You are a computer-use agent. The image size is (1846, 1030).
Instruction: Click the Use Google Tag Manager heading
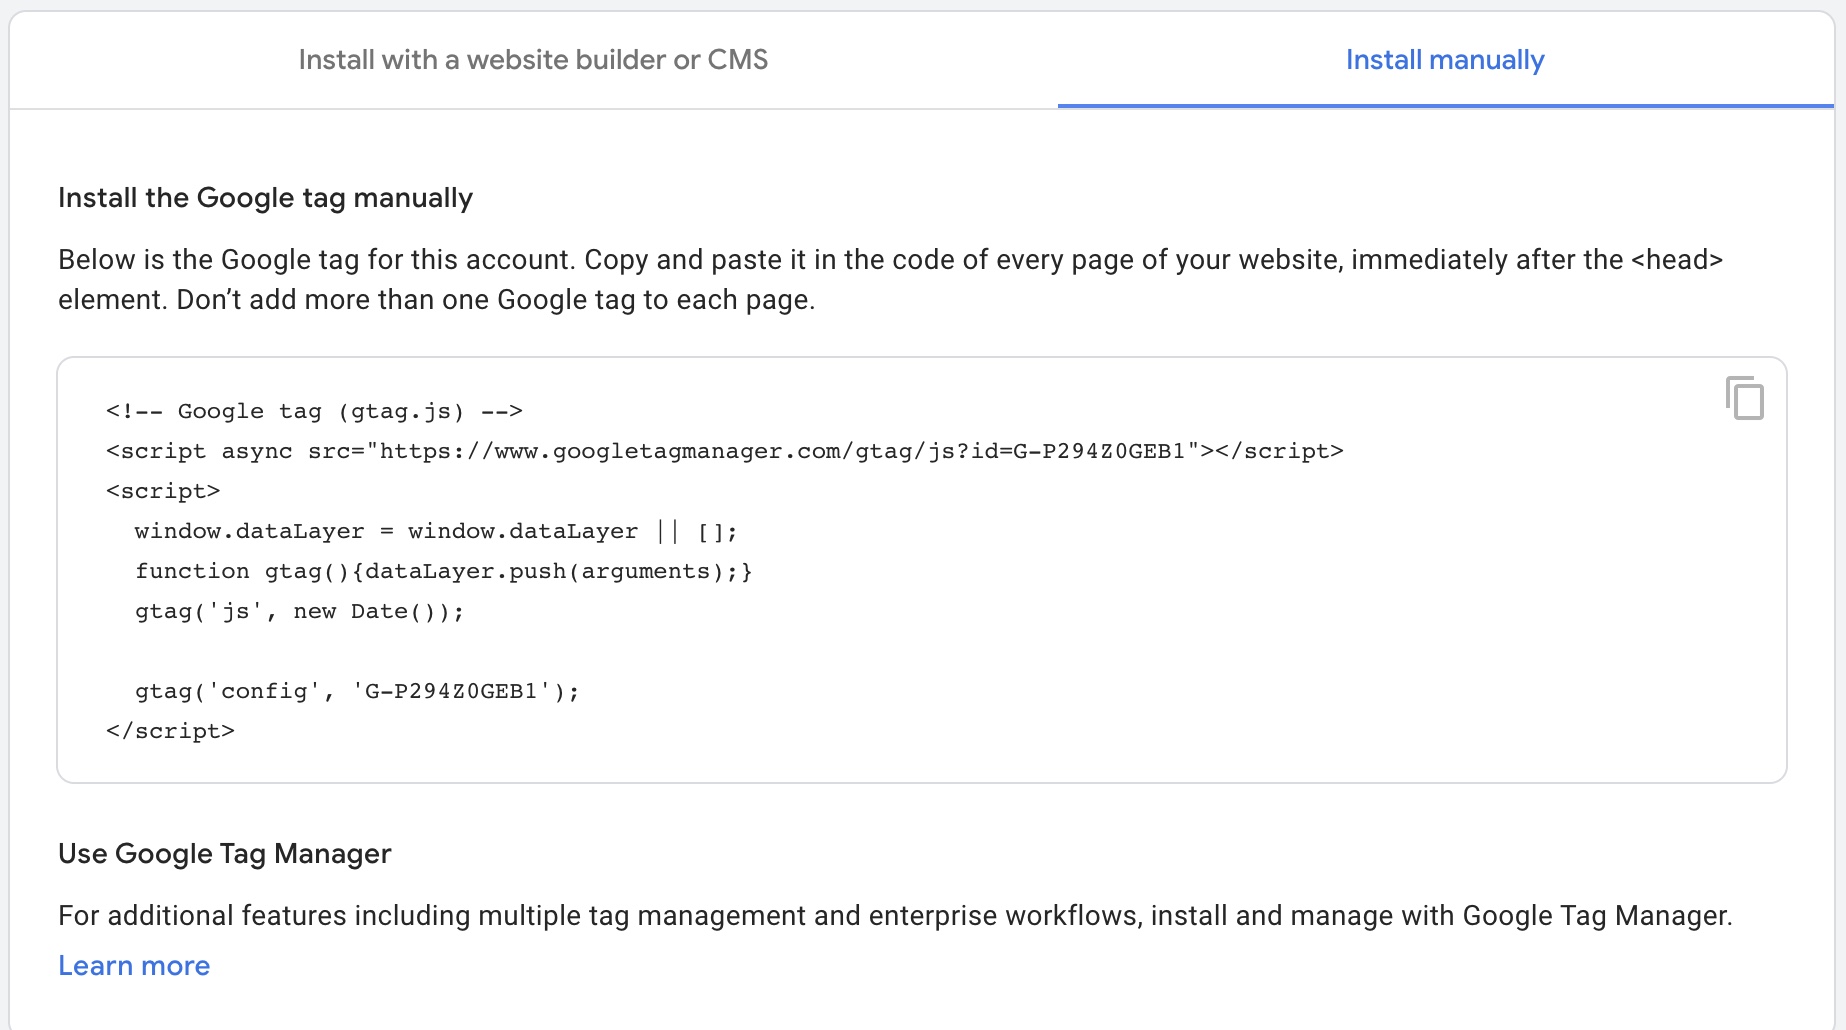click(x=224, y=854)
